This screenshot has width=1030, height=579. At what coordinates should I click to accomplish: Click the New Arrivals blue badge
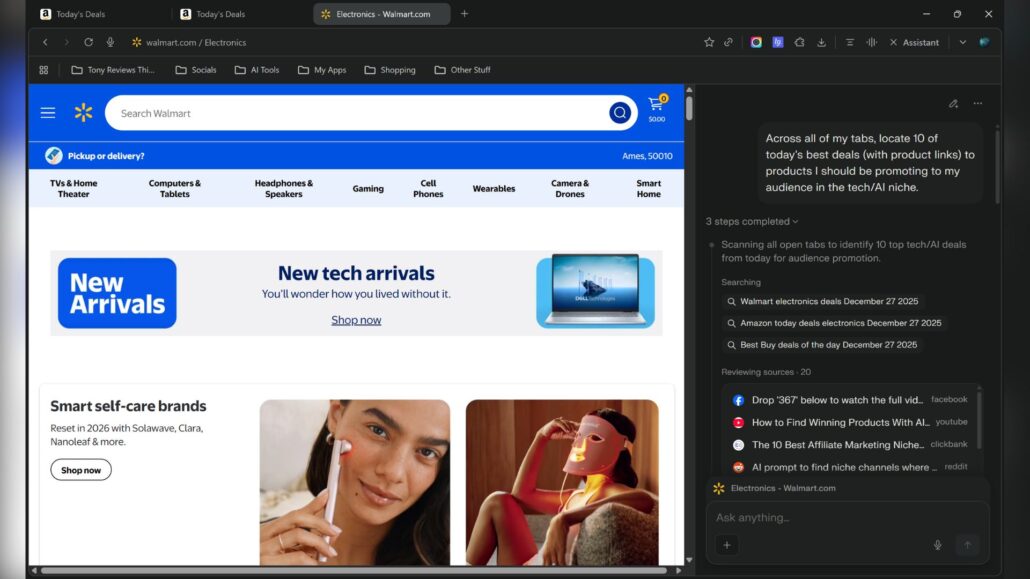[x=117, y=293]
